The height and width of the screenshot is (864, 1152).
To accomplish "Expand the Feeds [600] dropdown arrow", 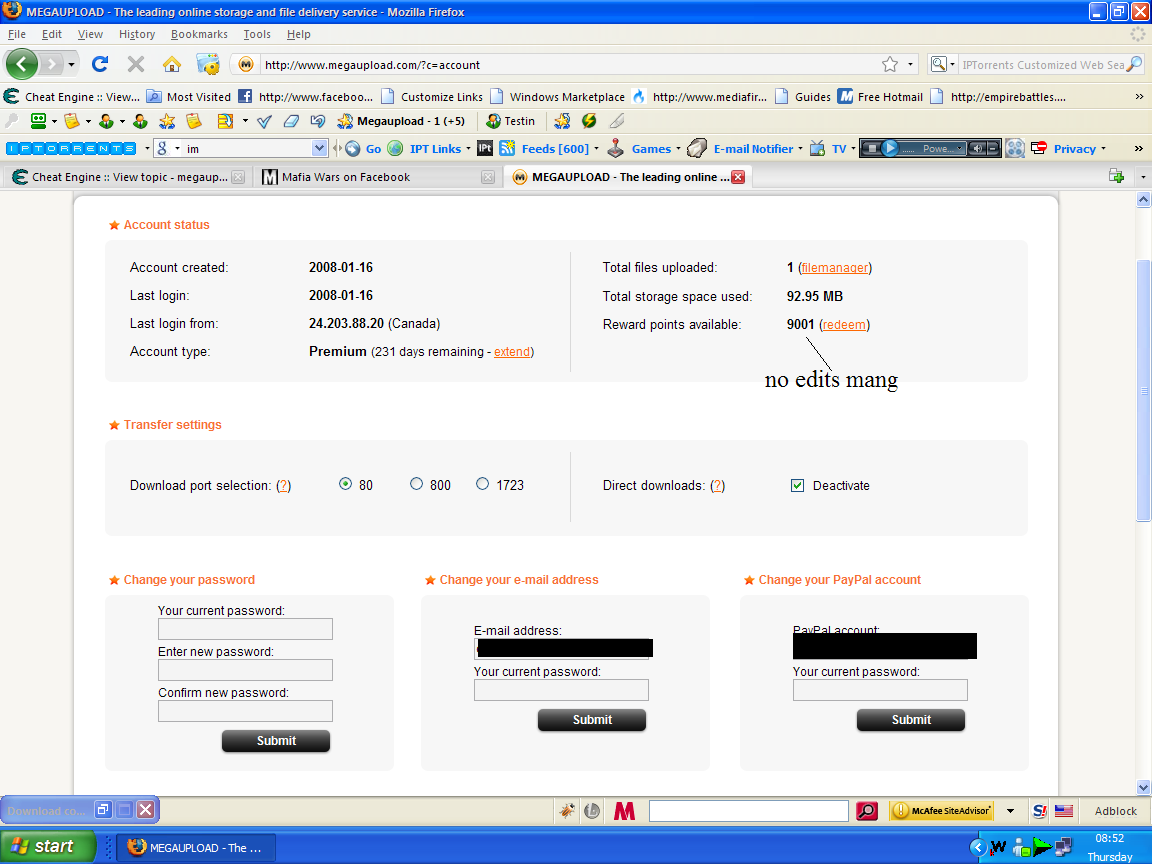I will [597, 149].
